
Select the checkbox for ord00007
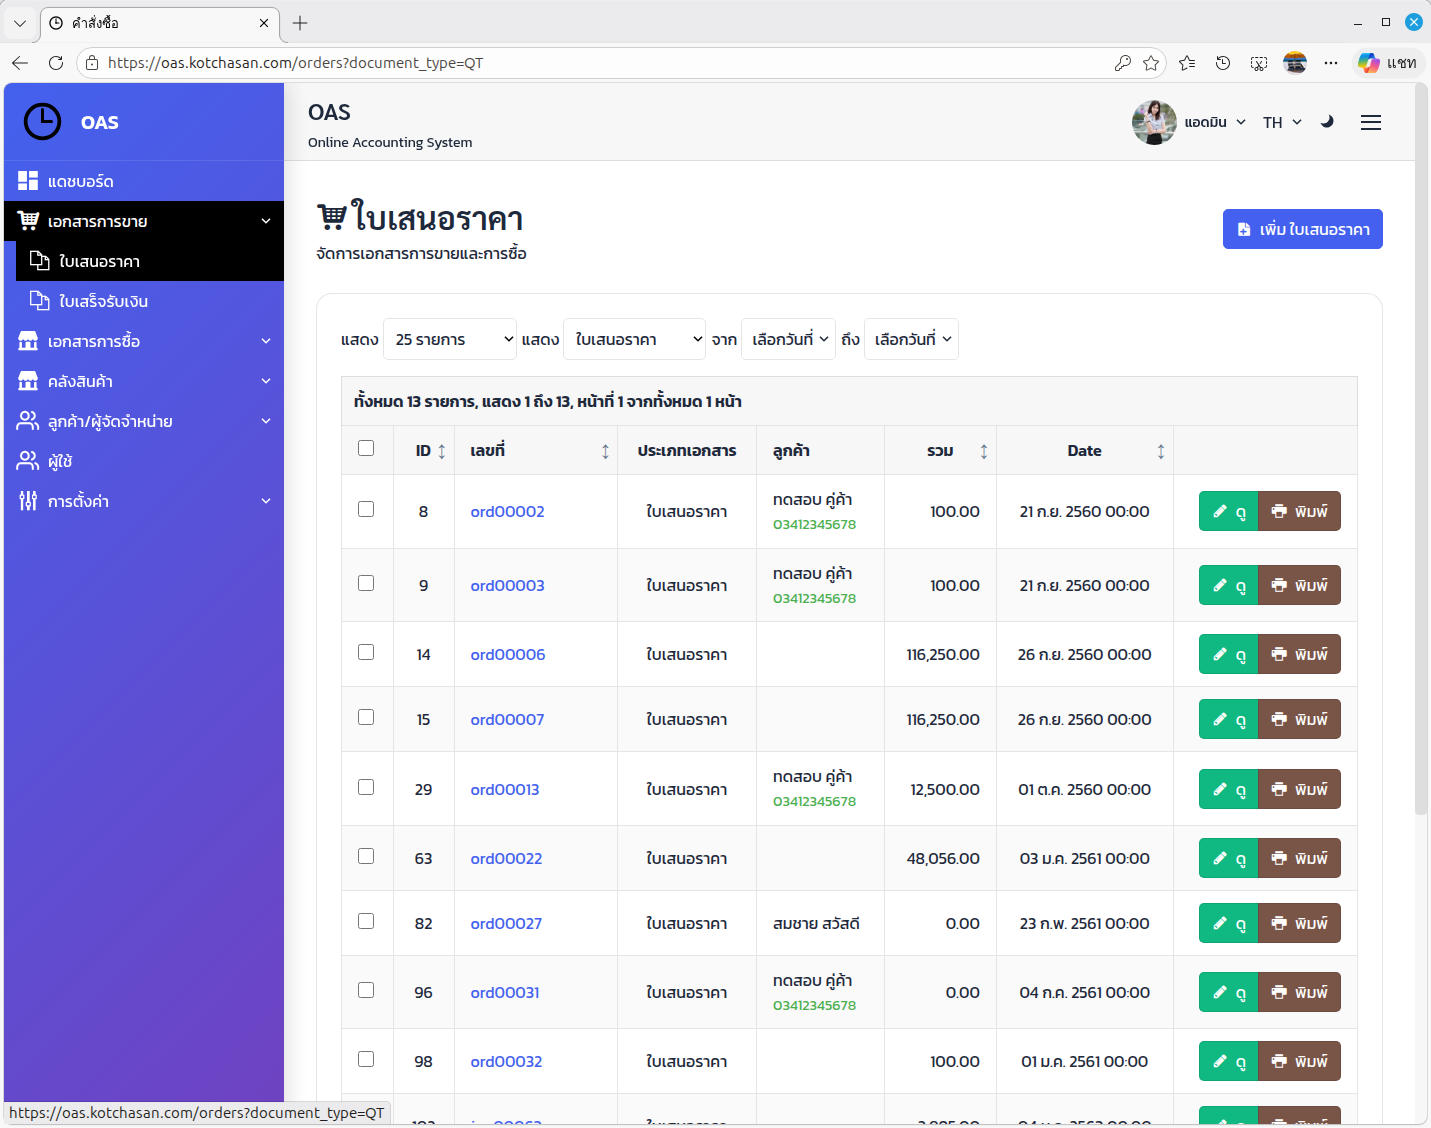tap(366, 717)
